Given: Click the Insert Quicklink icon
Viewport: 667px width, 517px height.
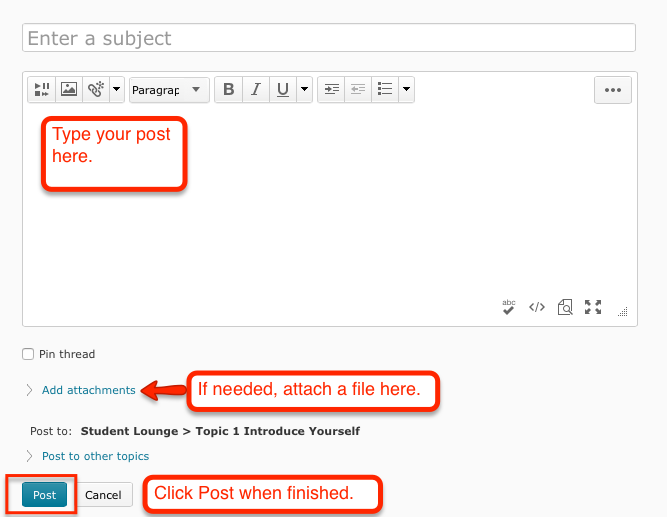Looking at the screenshot, I should 95,90.
